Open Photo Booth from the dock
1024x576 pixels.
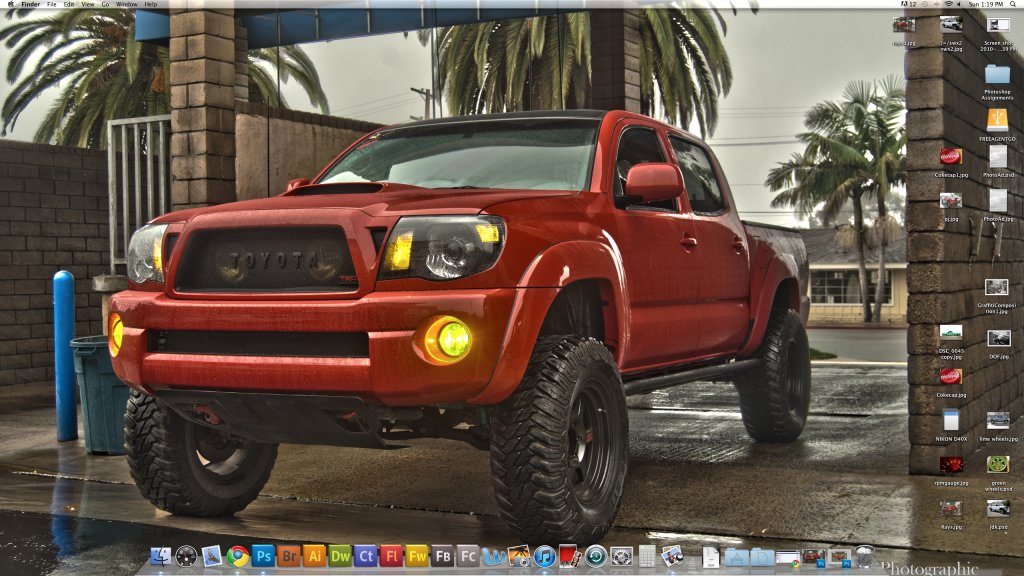pyautogui.click(x=569, y=556)
